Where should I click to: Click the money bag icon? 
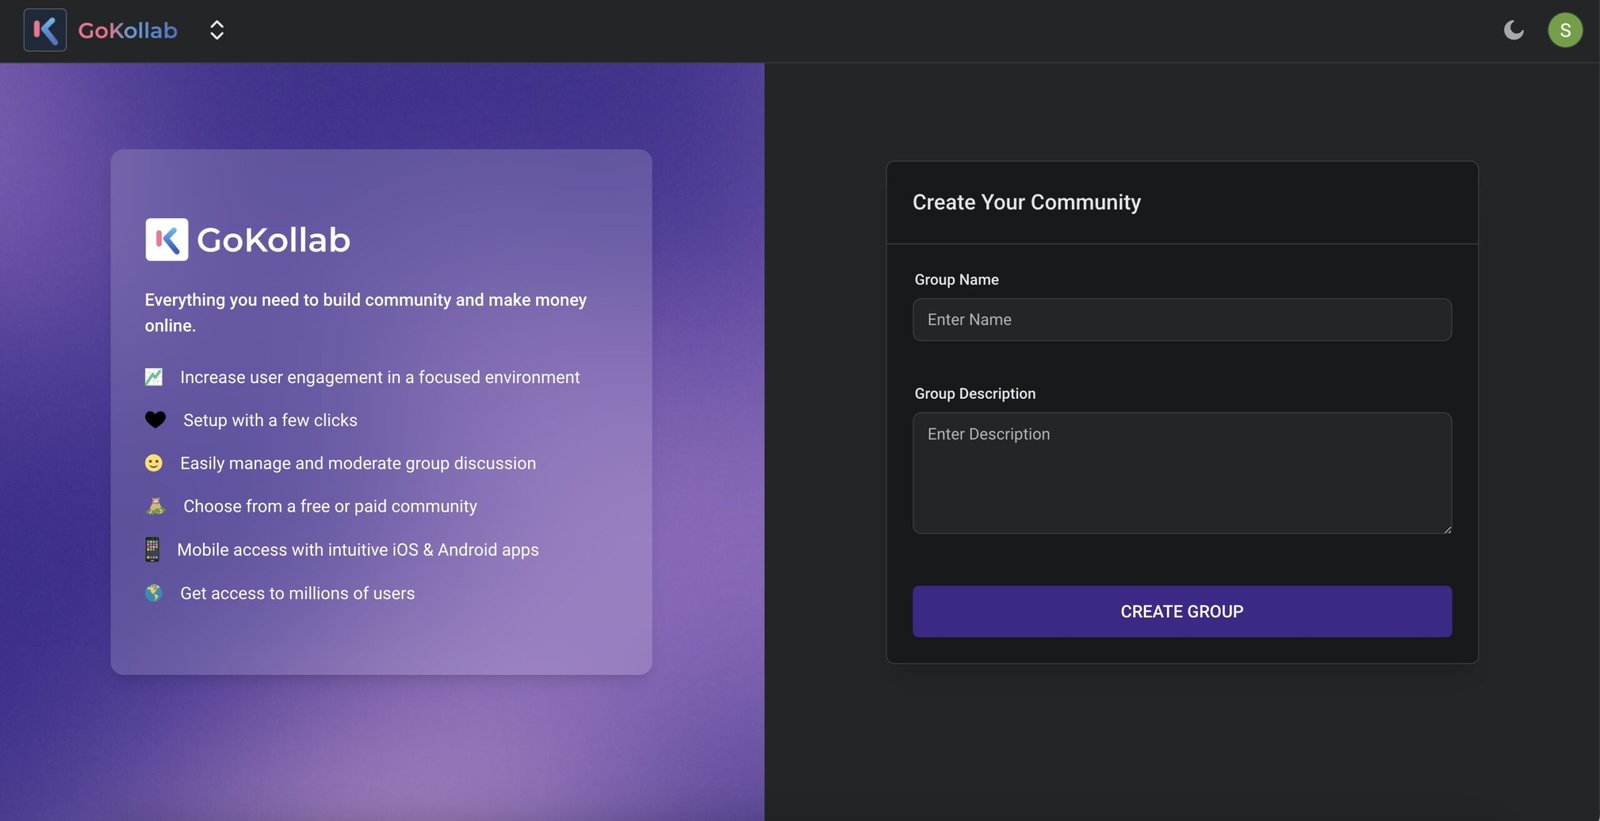(x=156, y=506)
